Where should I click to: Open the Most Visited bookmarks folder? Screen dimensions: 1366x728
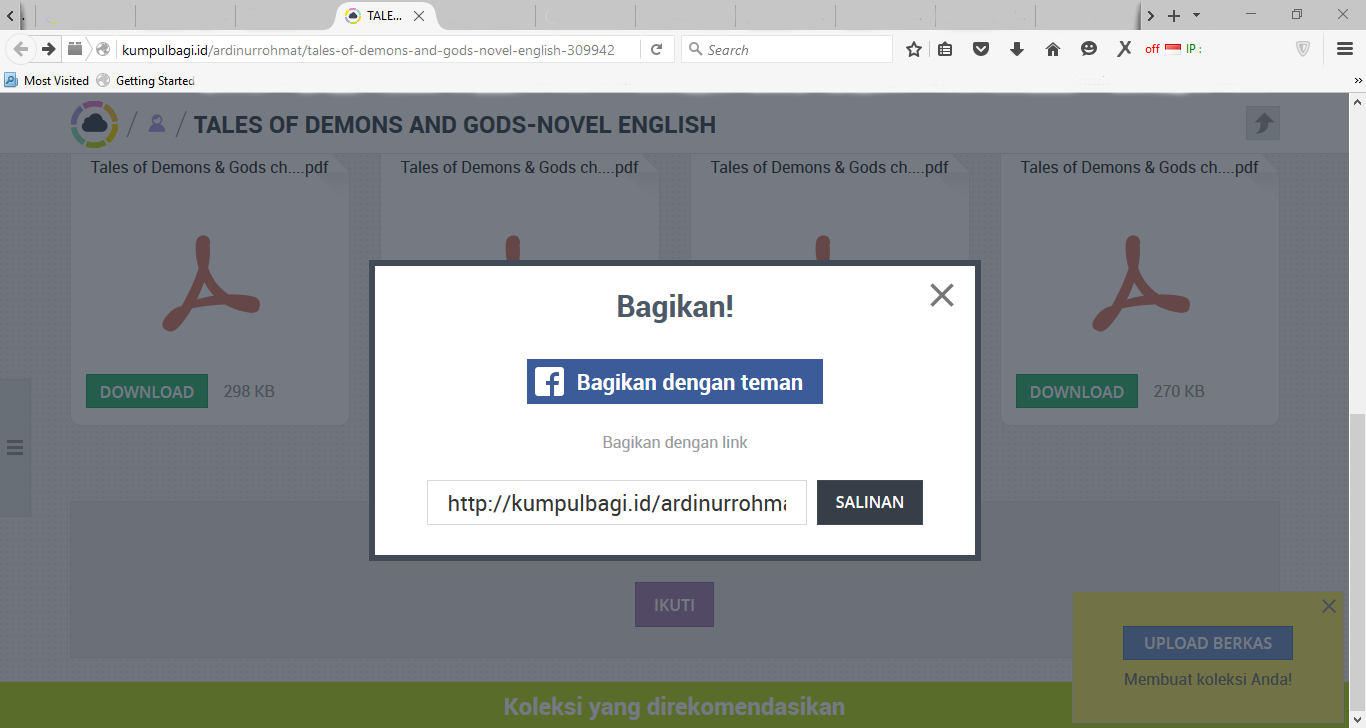(47, 80)
